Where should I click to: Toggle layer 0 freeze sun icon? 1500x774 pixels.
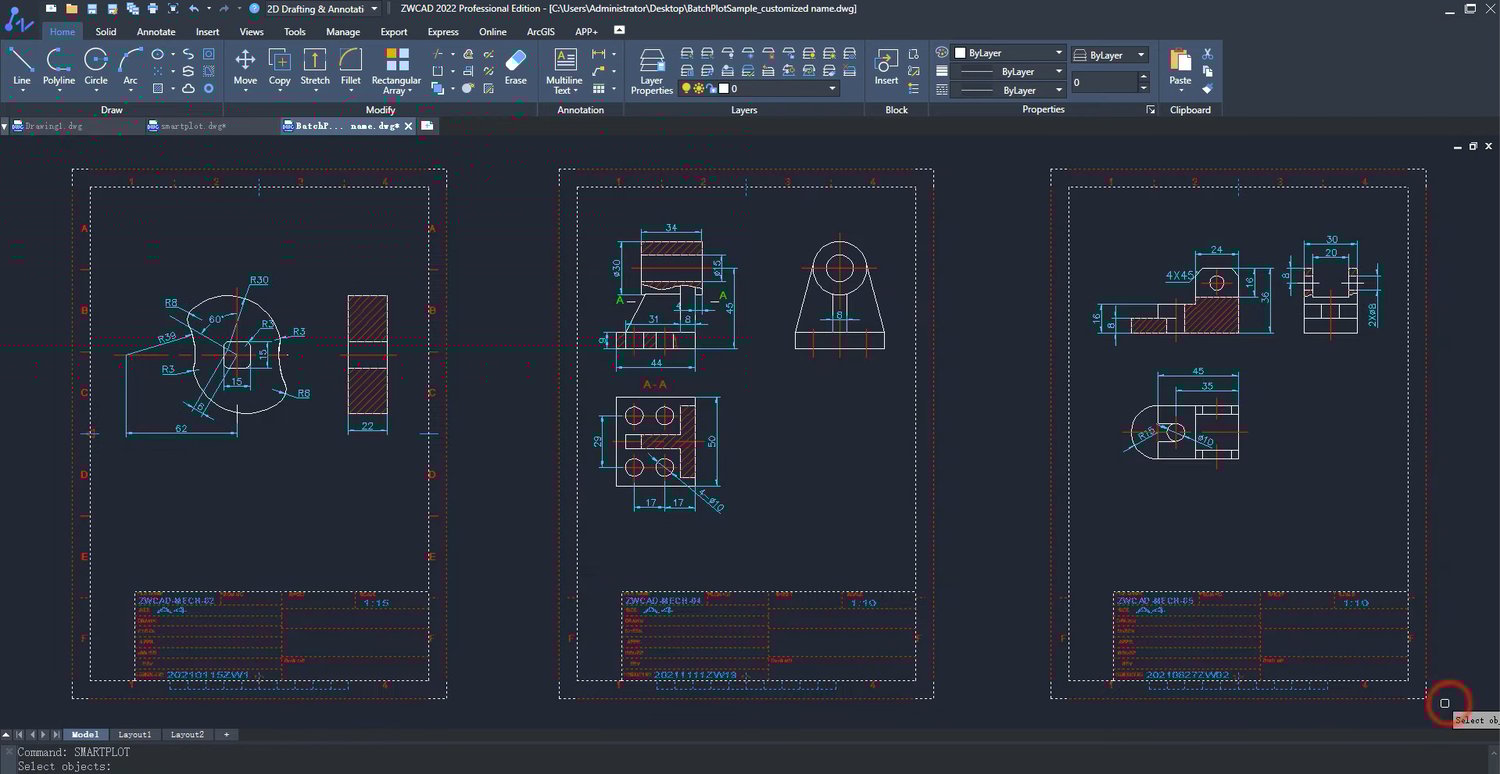point(698,89)
